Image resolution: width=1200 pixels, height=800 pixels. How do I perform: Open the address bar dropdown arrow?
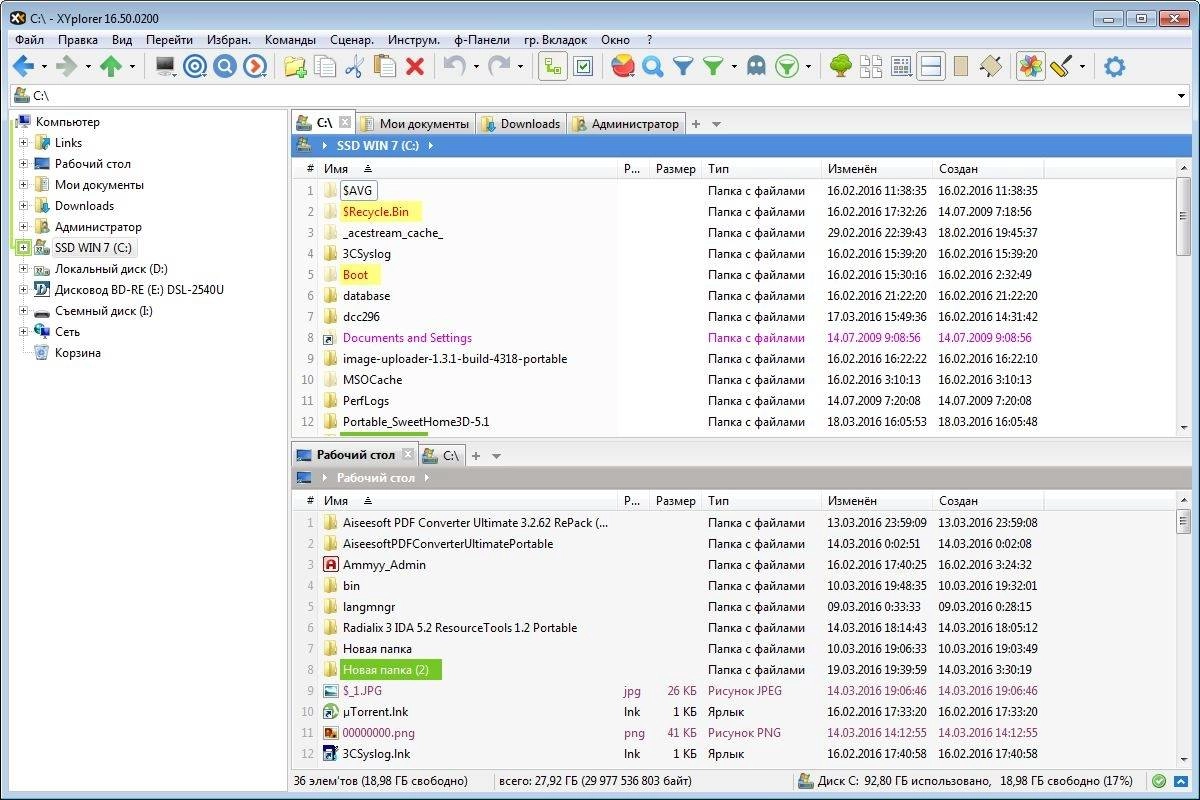click(1182, 96)
